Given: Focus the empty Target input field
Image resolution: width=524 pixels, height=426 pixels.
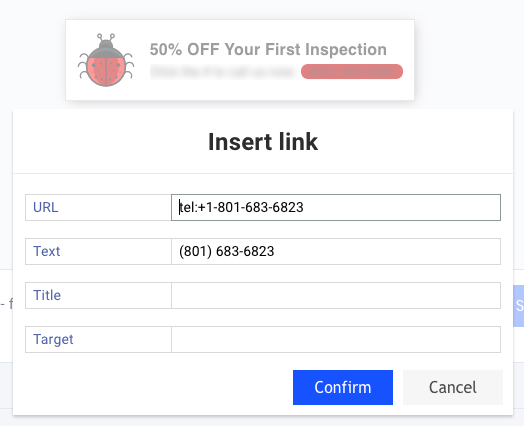Looking at the screenshot, I should click(336, 339).
